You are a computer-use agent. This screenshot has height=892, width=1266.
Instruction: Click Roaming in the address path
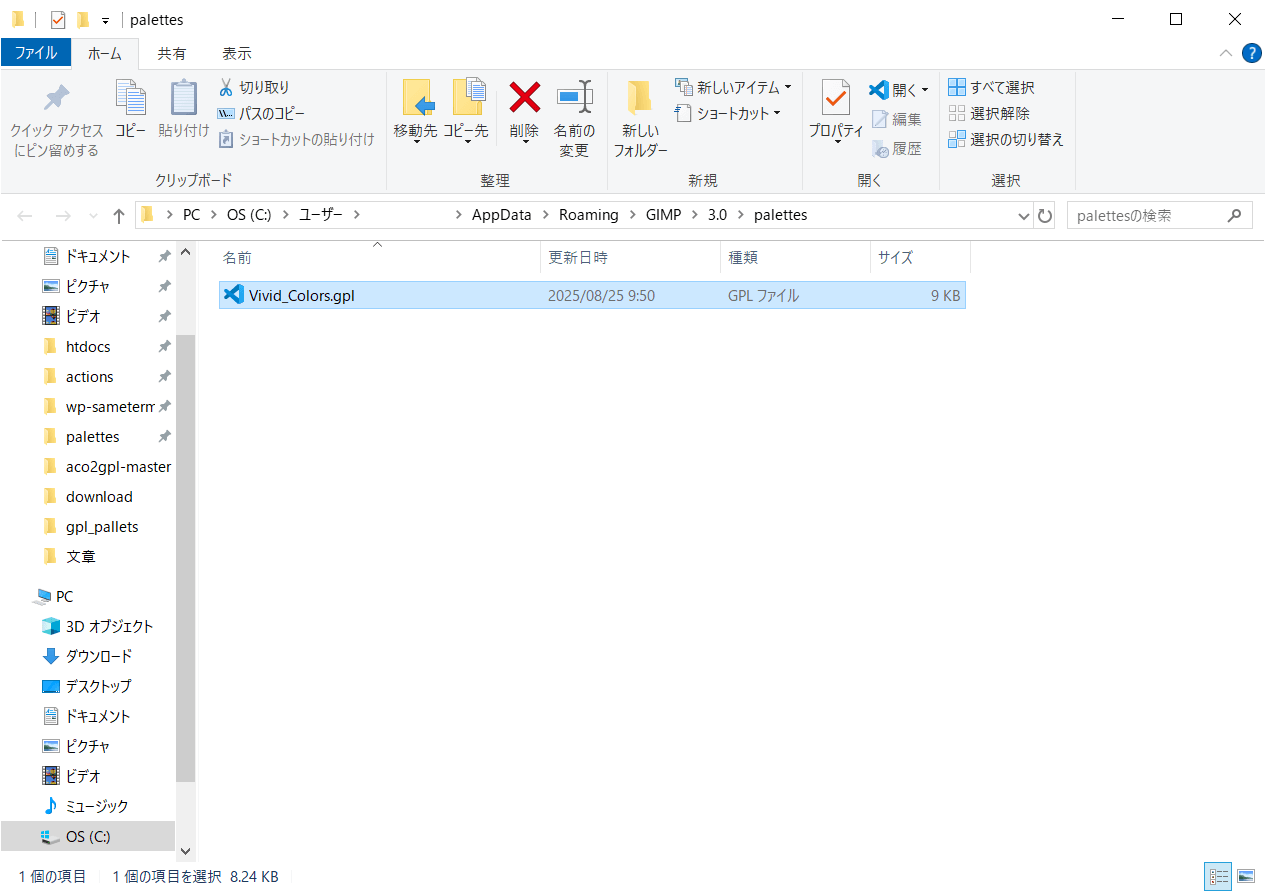(588, 215)
